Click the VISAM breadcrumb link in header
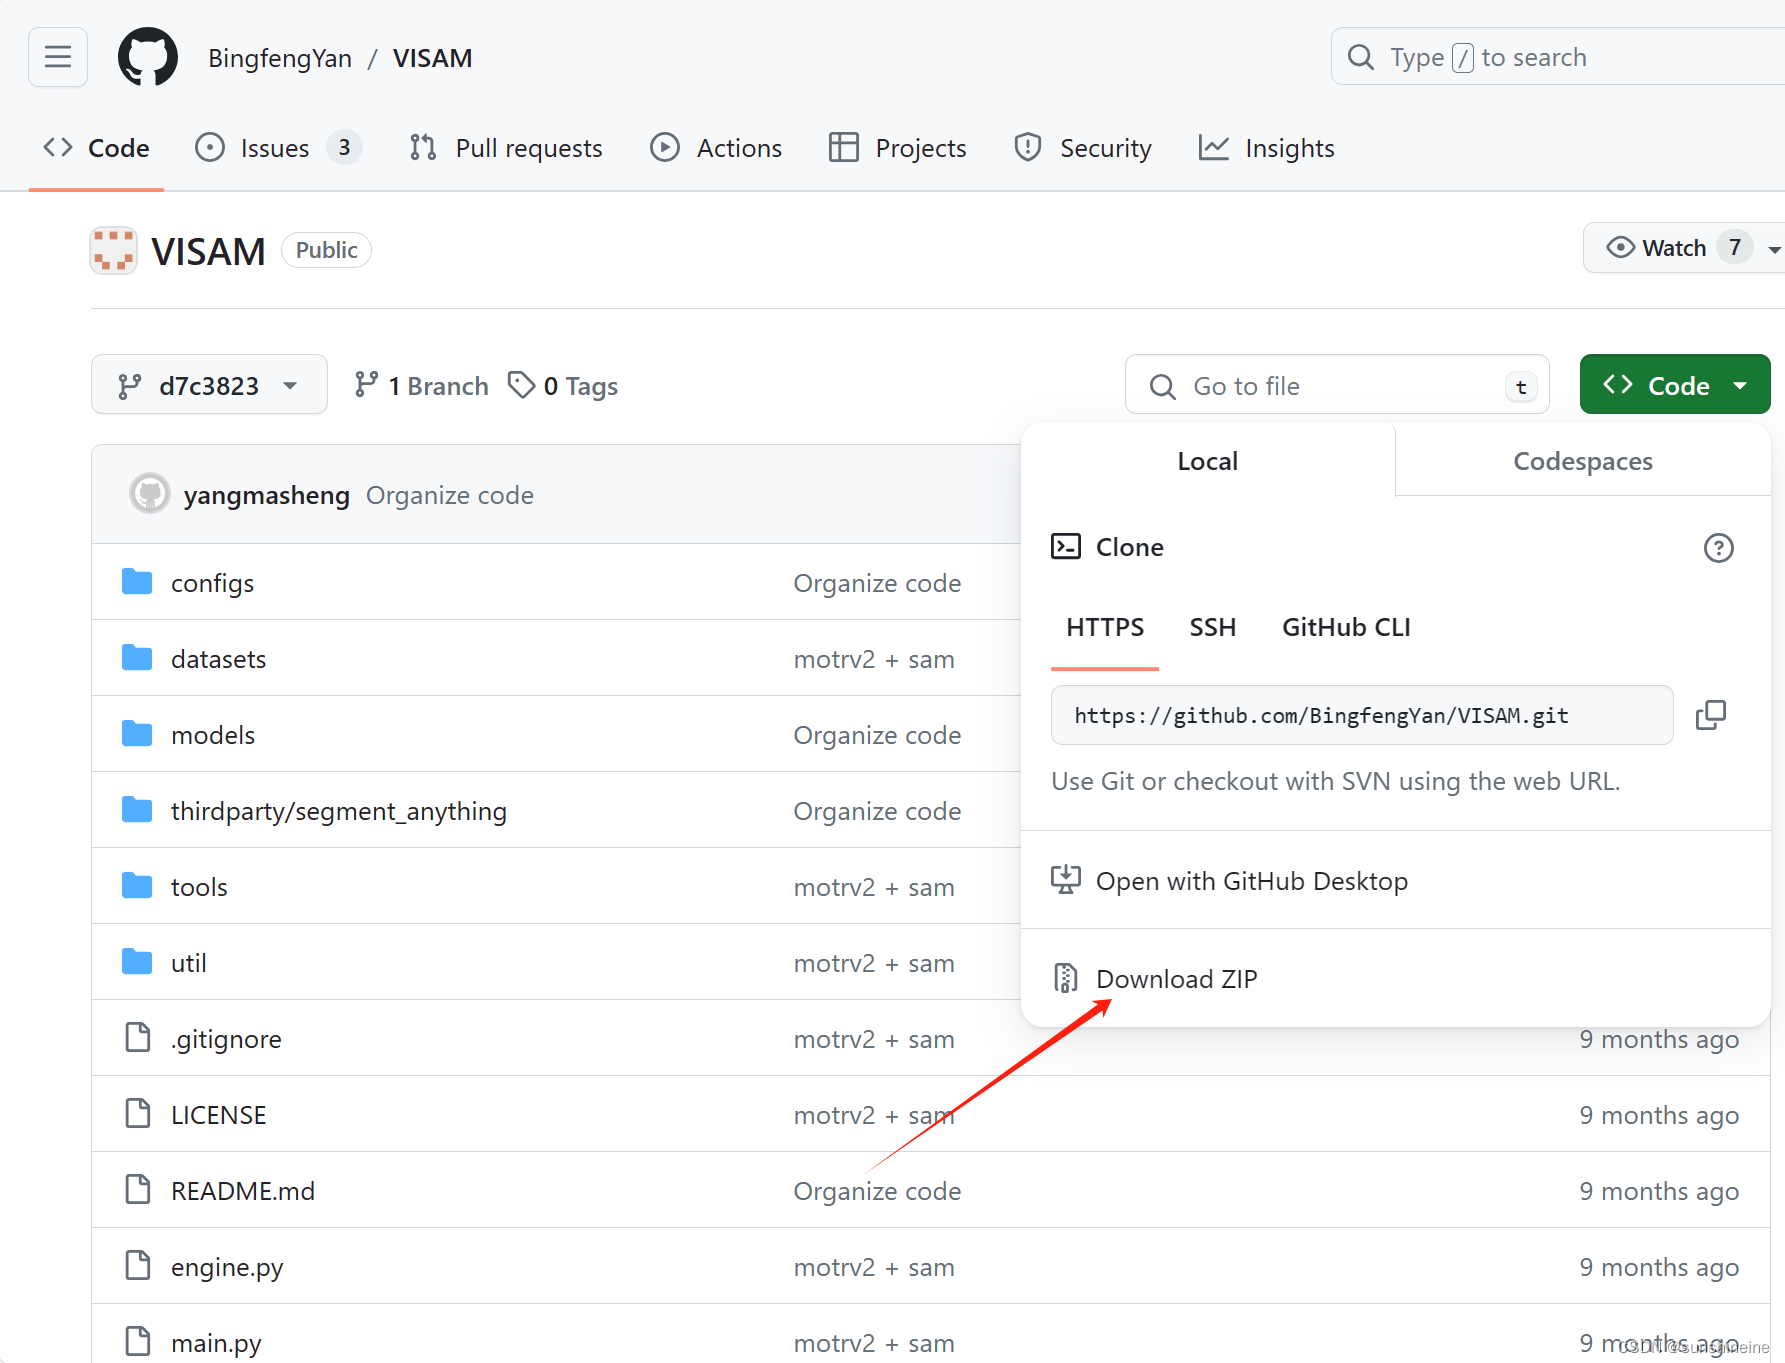This screenshot has height=1363, width=1785. pos(432,58)
